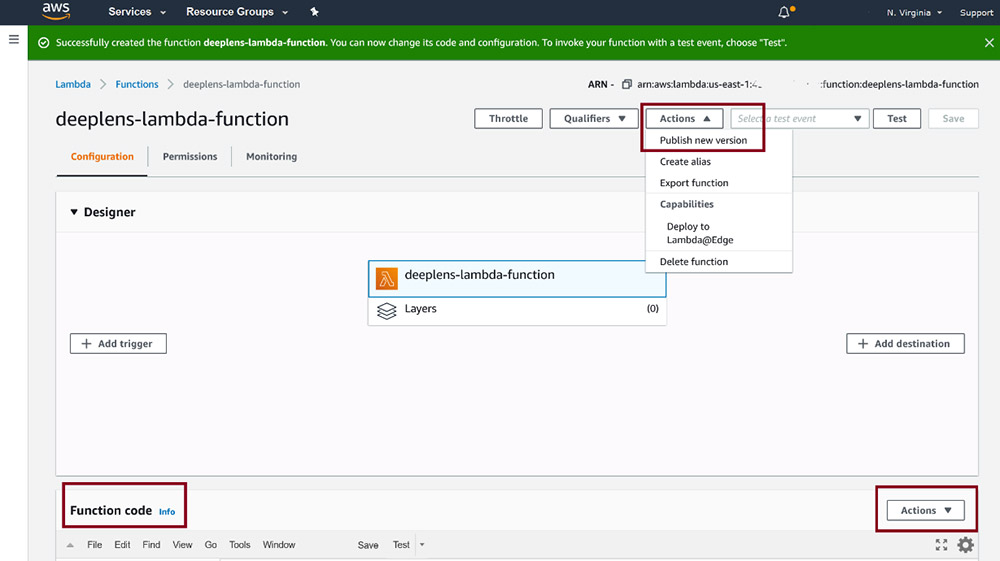Select the orange Lambda function icon
This screenshot has height=561, width=1000.
pos(386,279)
